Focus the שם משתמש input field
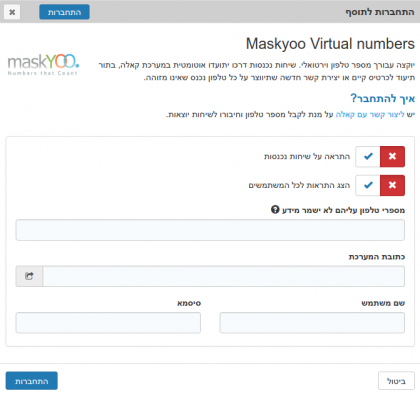420x396 pixels. point(312,323)
